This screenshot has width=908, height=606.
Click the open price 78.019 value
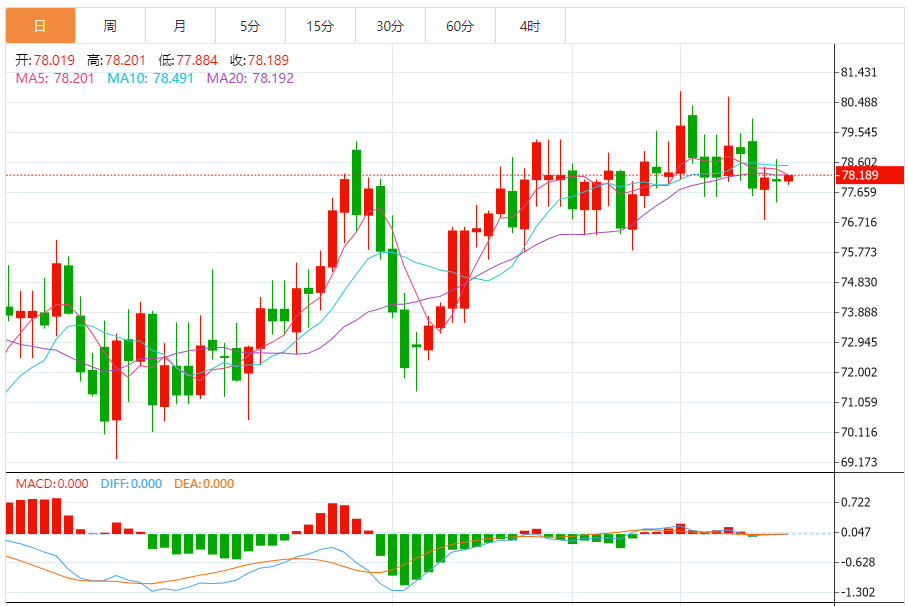54,60
